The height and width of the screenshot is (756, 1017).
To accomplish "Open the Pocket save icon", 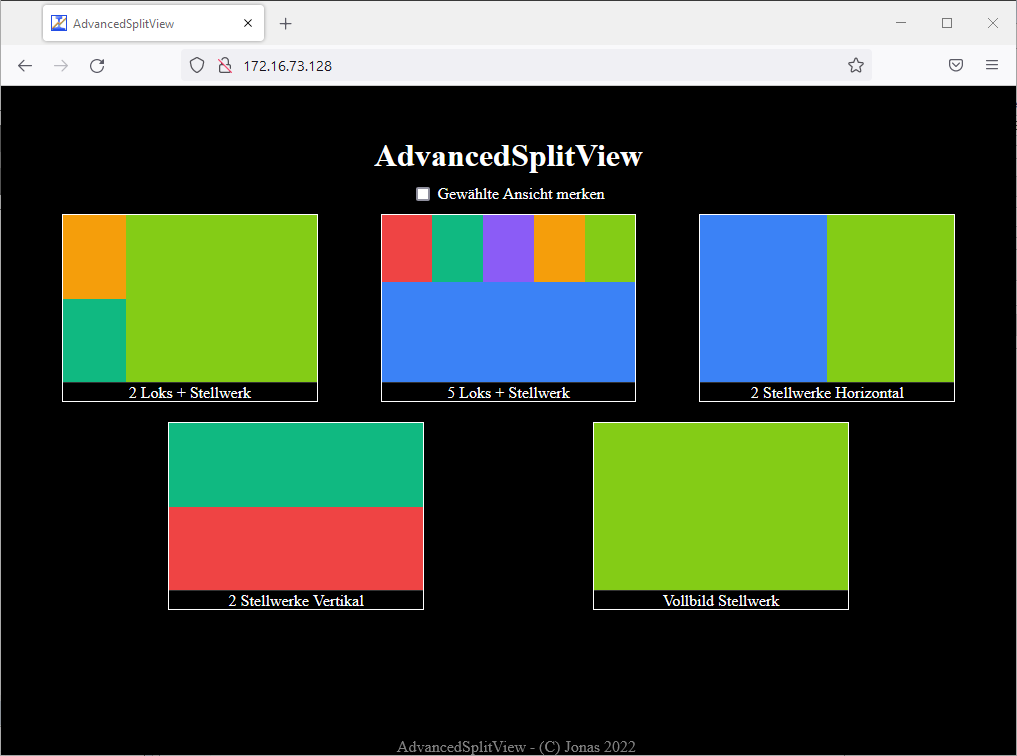I will (x=956, y=66).
